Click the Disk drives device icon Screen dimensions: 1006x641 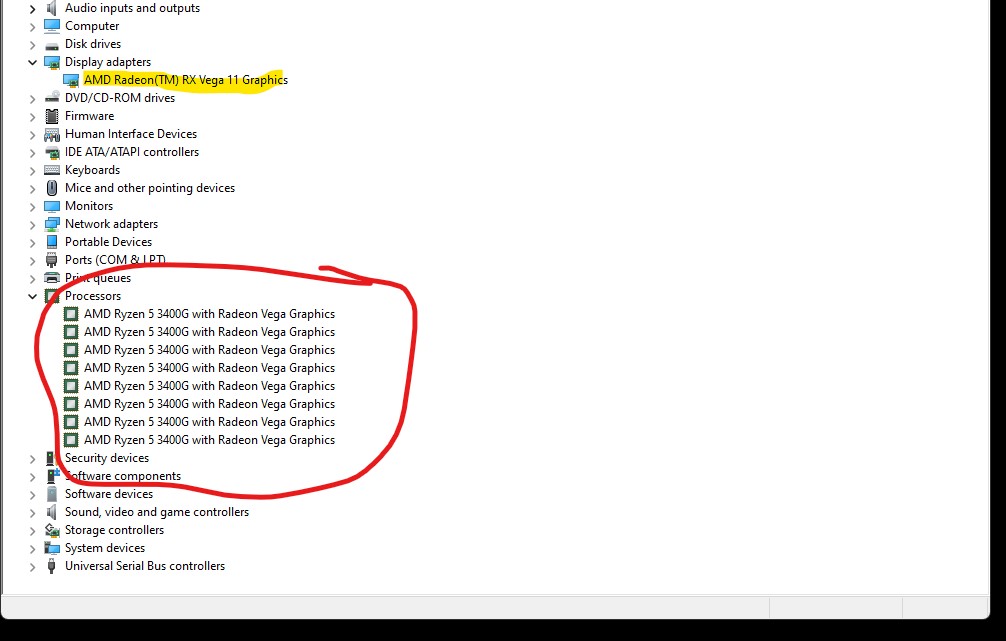(x=52, y=44)
